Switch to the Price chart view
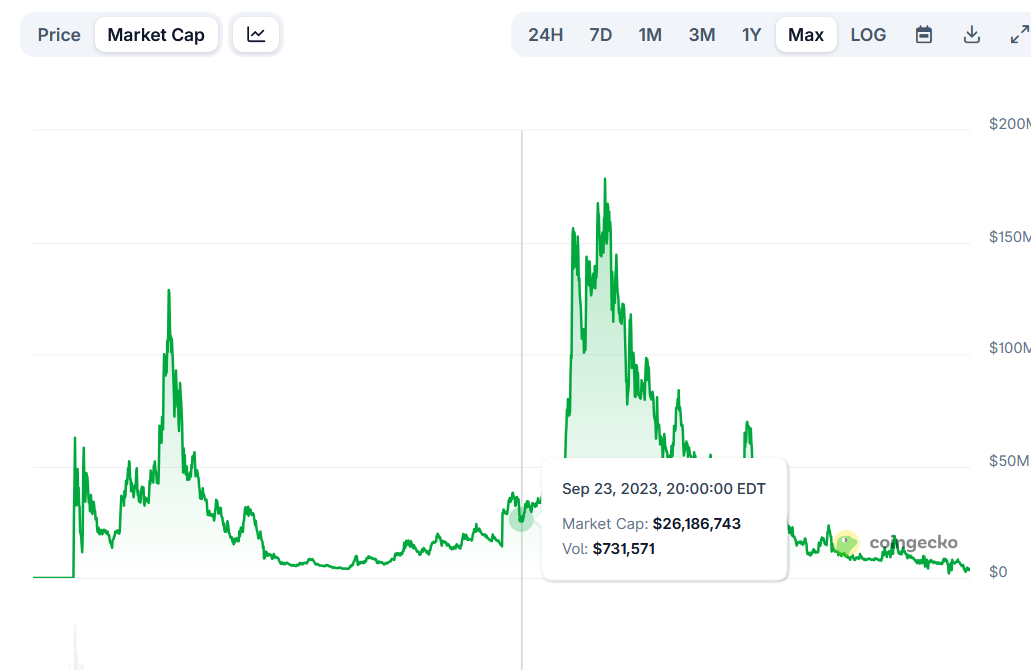 pos(59,35)
